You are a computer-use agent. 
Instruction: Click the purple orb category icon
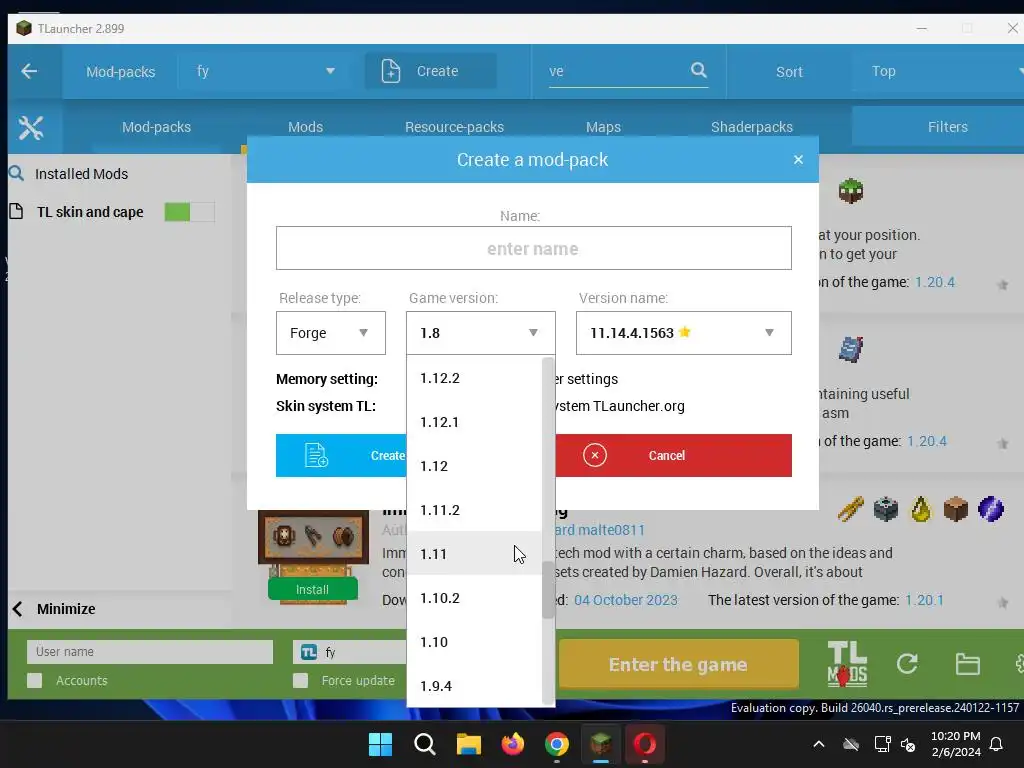[991, 509]
